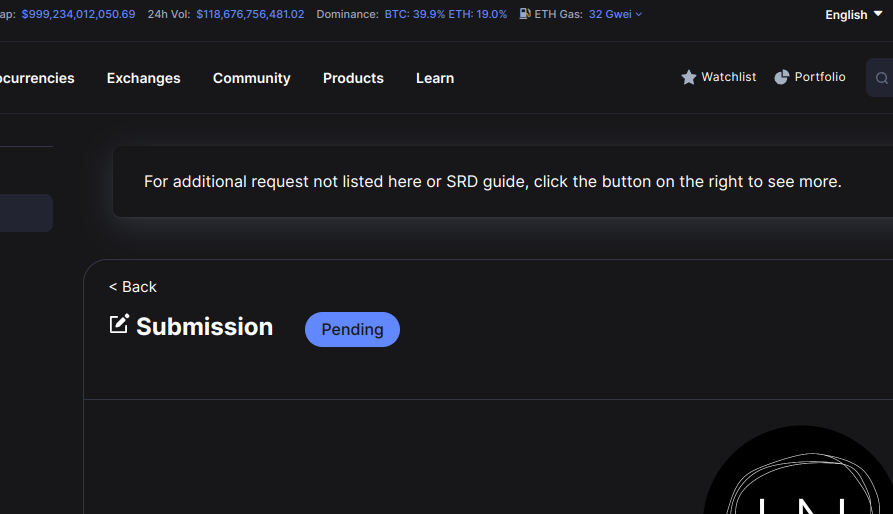The width and height of the screenshot is (893, 514).
Task: Open the Cryptocurrencies menu
Action: 37,78
